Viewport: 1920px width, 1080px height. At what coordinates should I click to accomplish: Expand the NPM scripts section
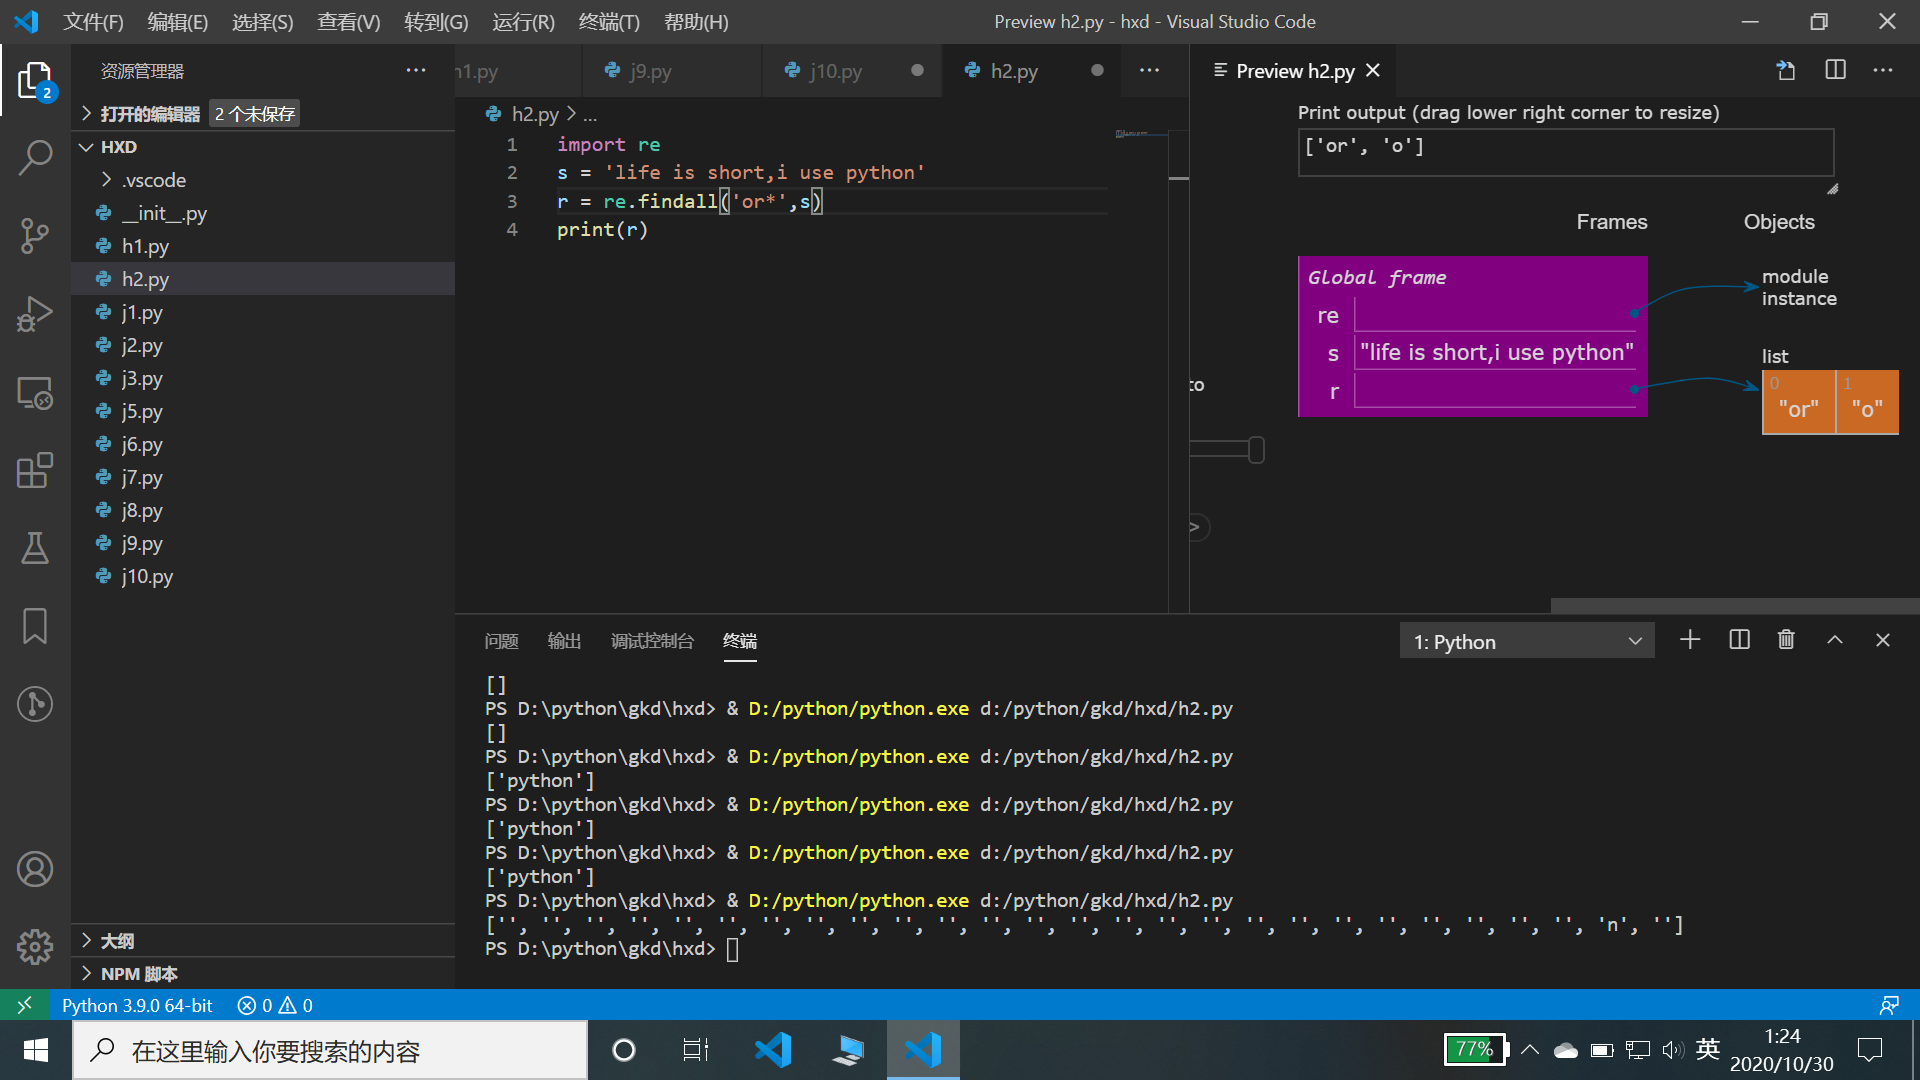(x=264, y=974)
